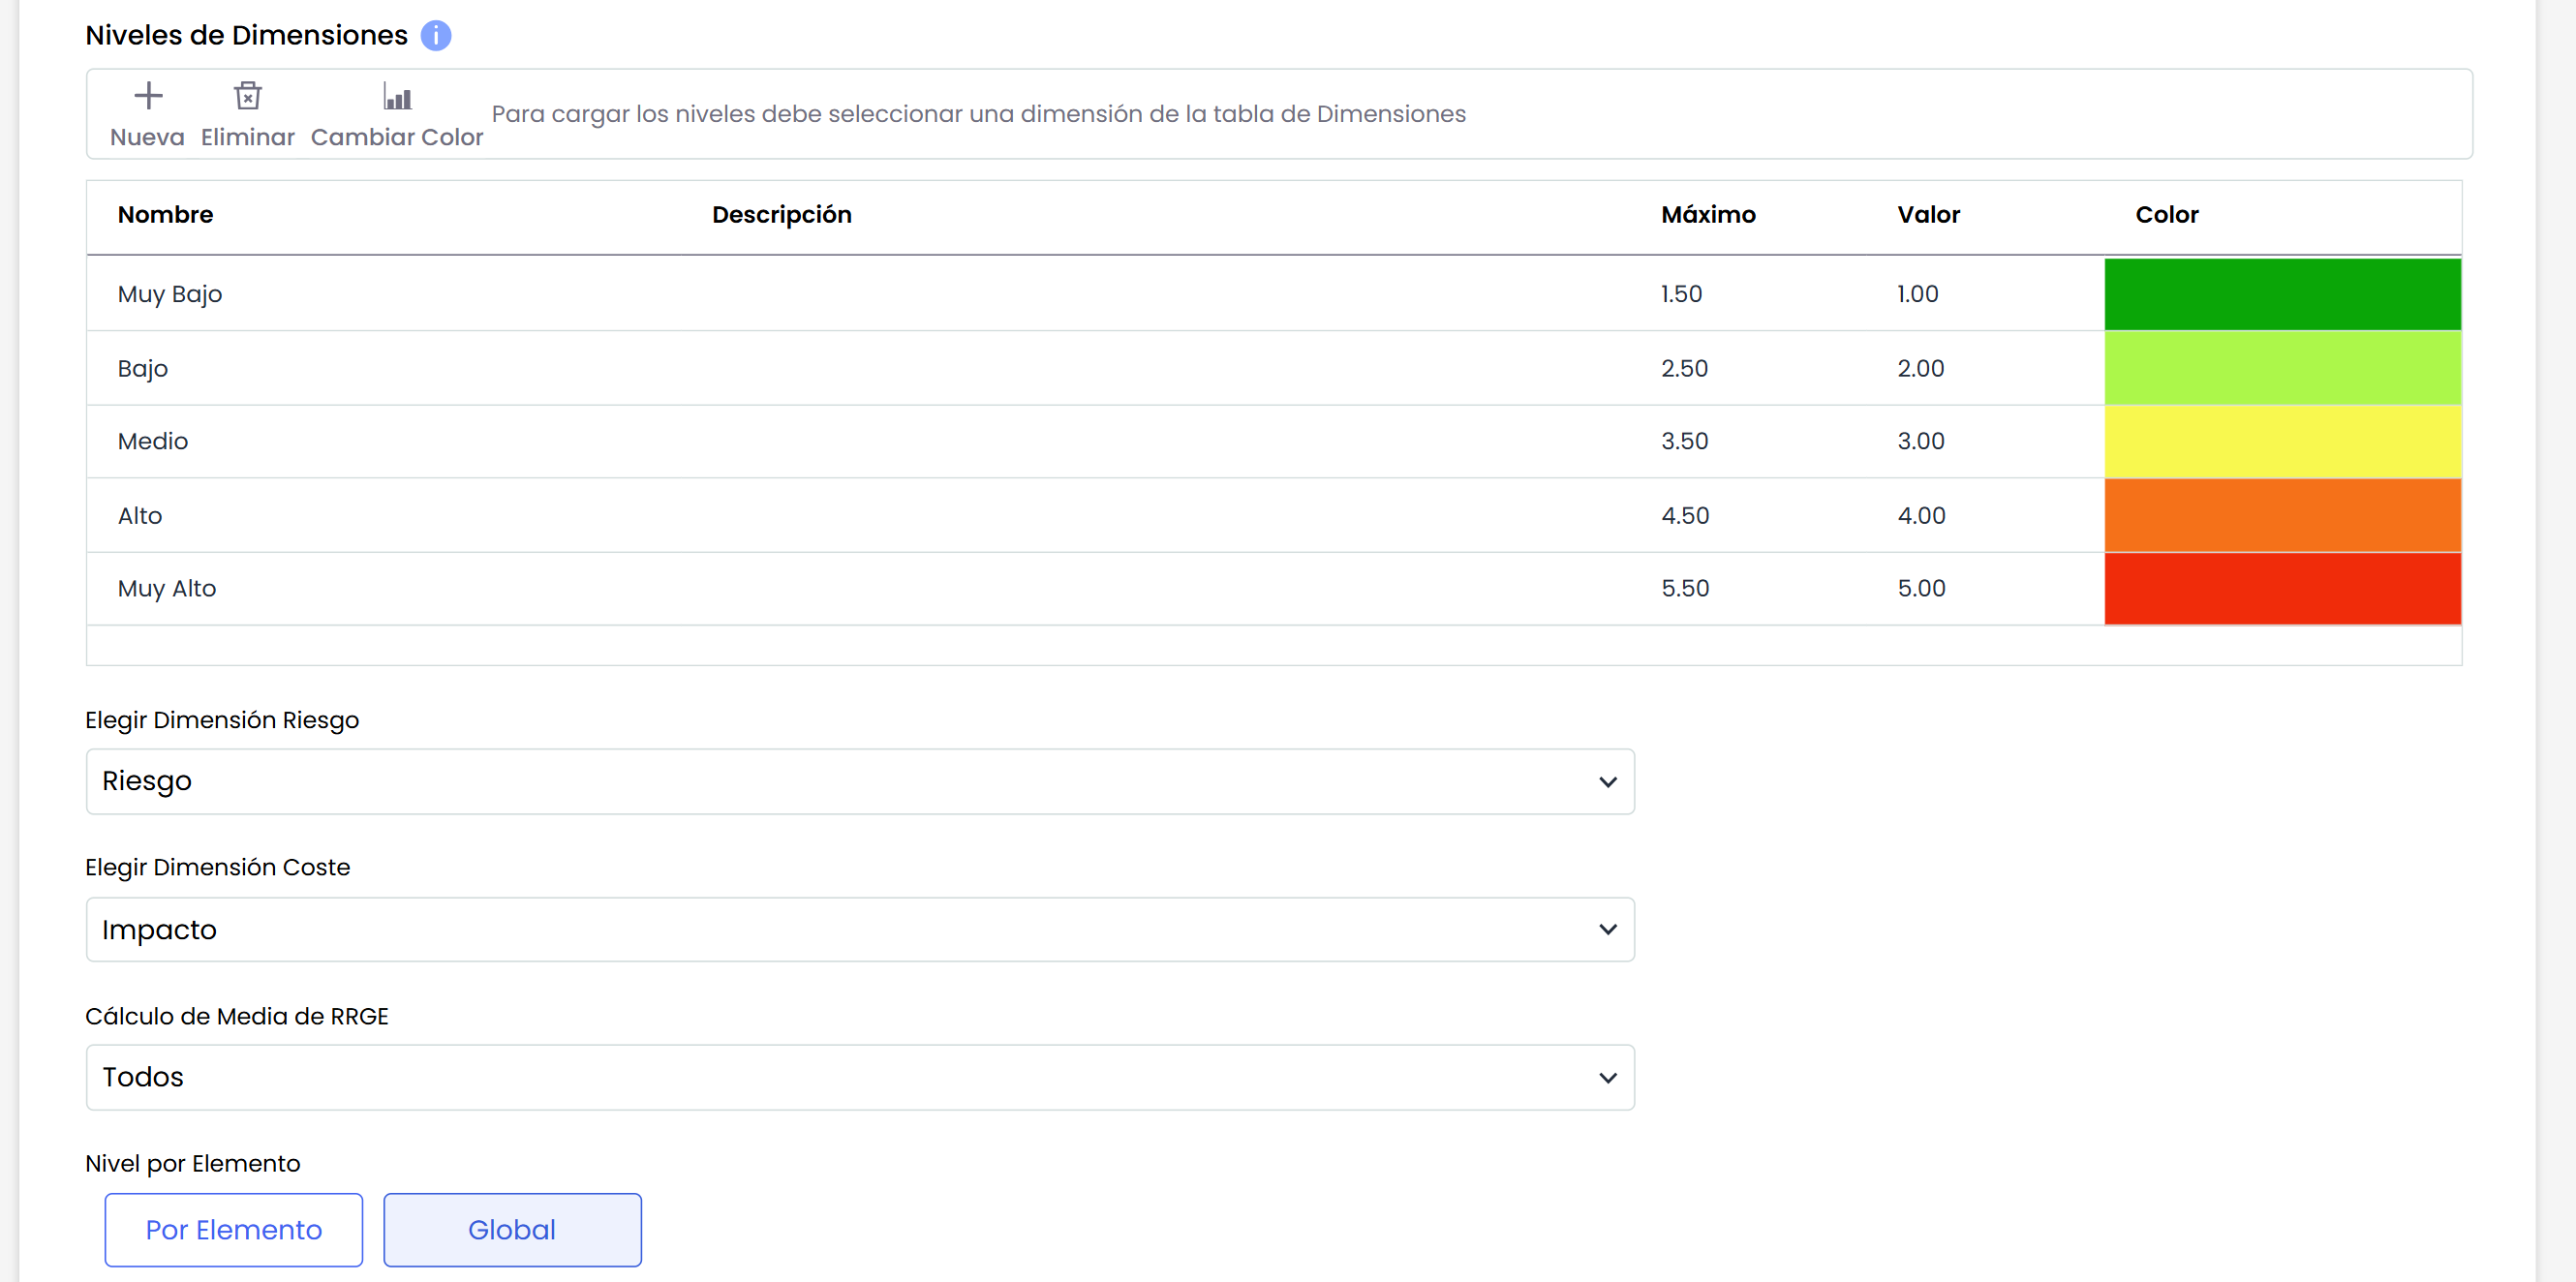
Task: Click the Niveles de Dimensiones heading
Action: (247, 36)
